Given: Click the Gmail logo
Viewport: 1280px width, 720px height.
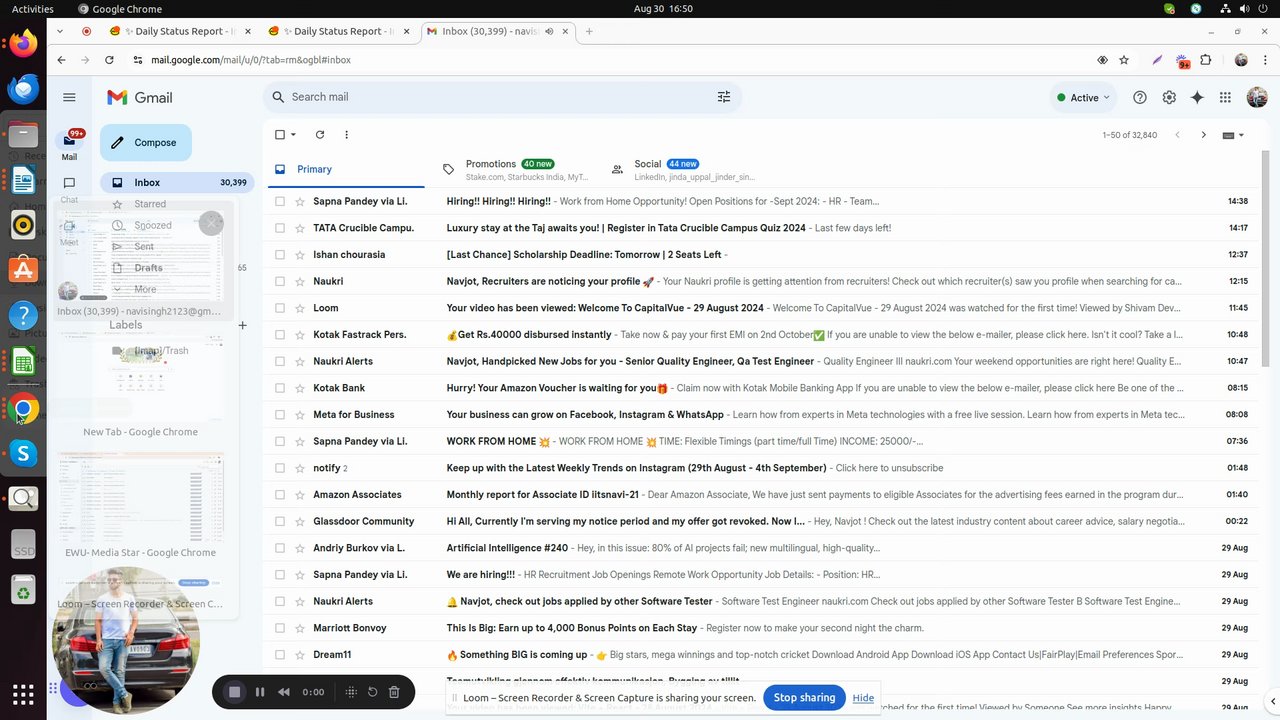Looking at the screenshot, I should (140, 97).
